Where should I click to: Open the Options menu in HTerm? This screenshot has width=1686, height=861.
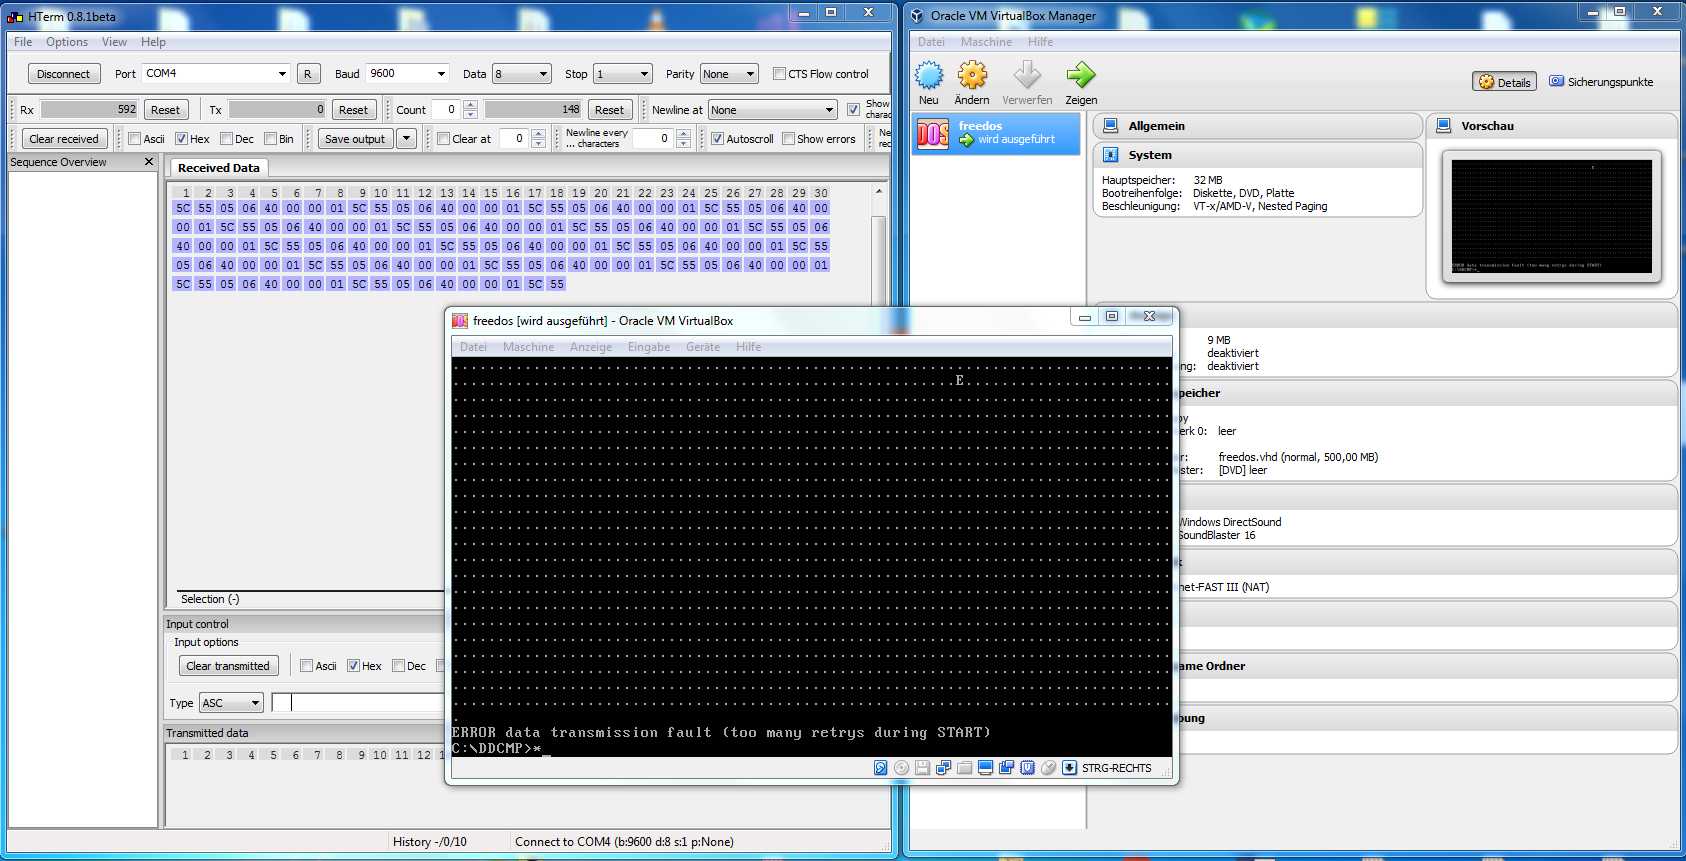(67, 42)
